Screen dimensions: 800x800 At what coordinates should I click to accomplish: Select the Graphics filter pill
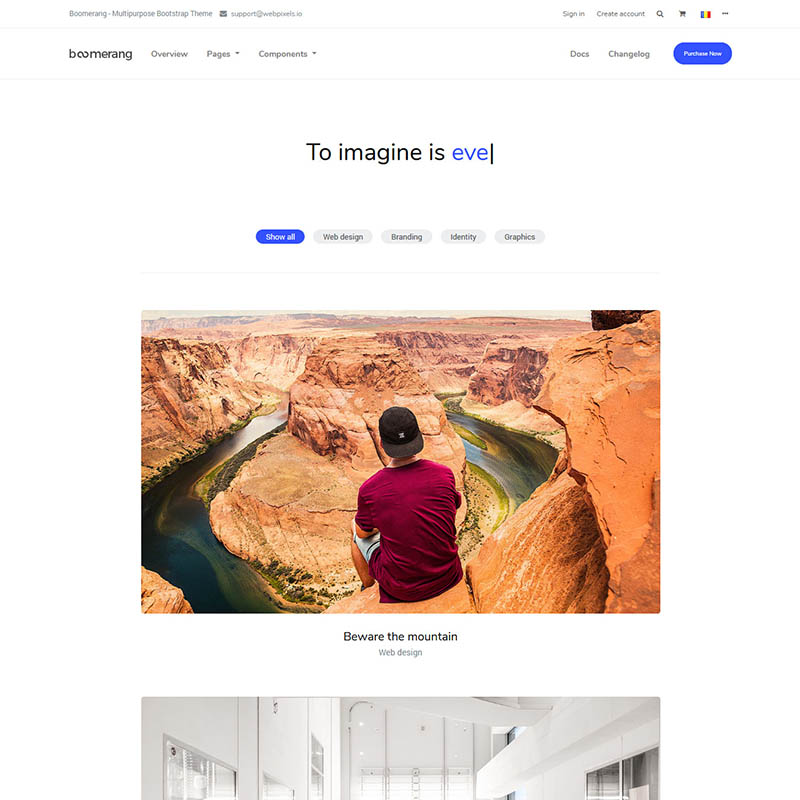point(519,237)
